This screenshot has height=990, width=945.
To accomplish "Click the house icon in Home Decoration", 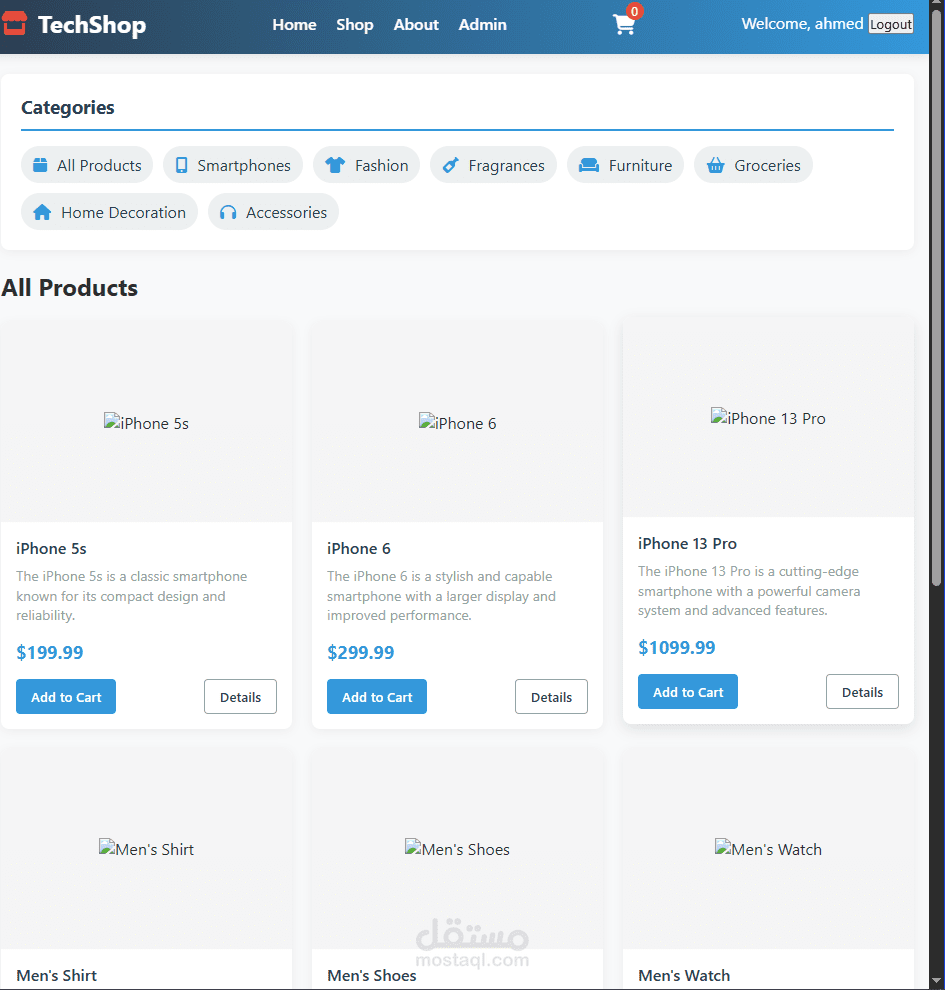I will tap(42, 212).
